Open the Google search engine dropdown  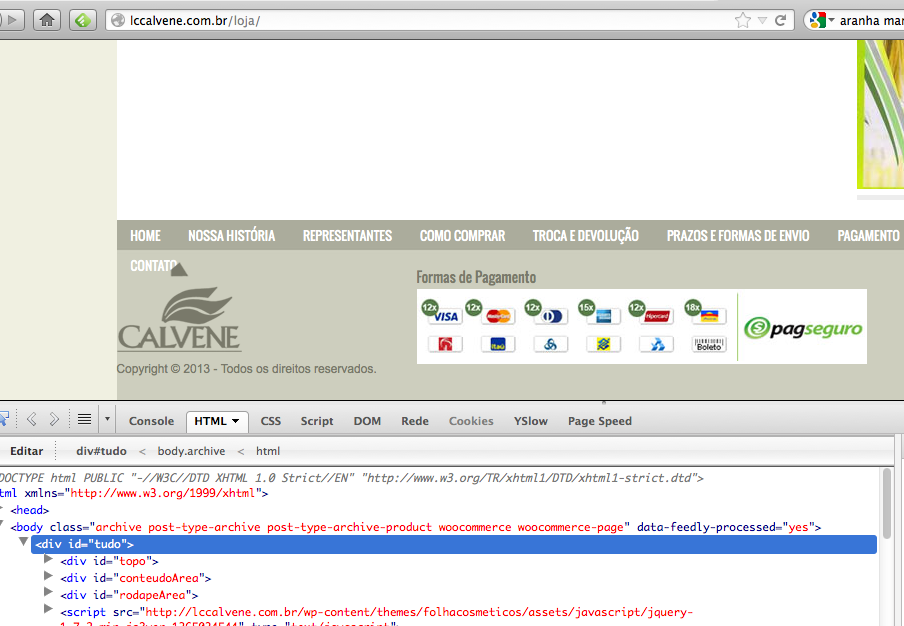[x=821, y=20]
